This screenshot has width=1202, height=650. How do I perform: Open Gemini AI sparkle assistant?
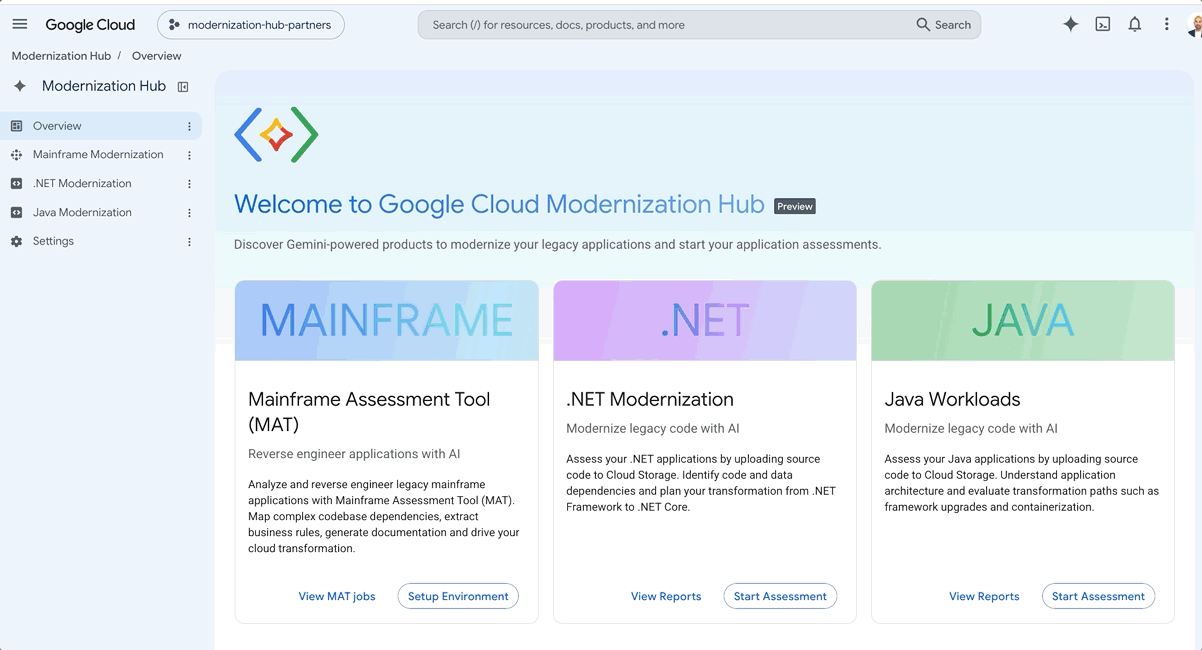pos(1070,24)
